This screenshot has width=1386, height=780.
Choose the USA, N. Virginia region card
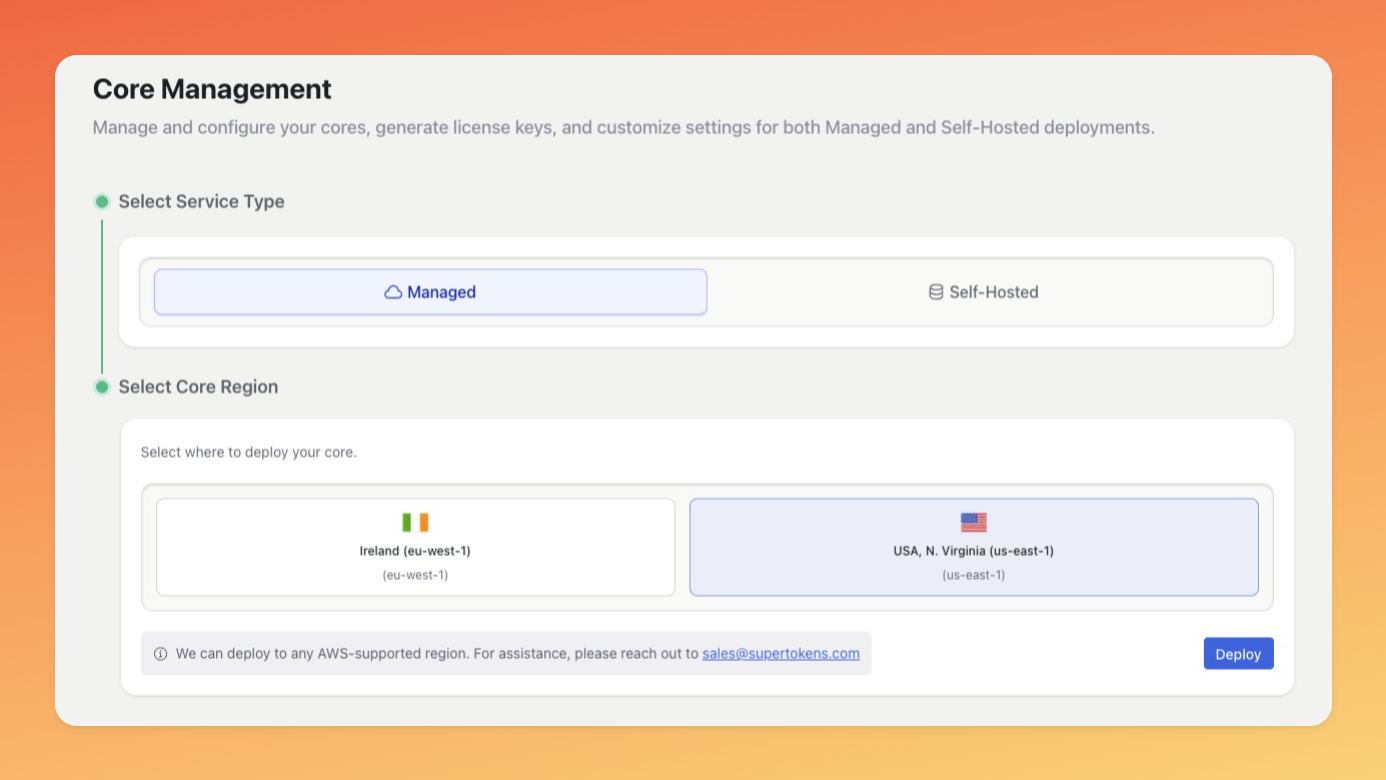973,547
